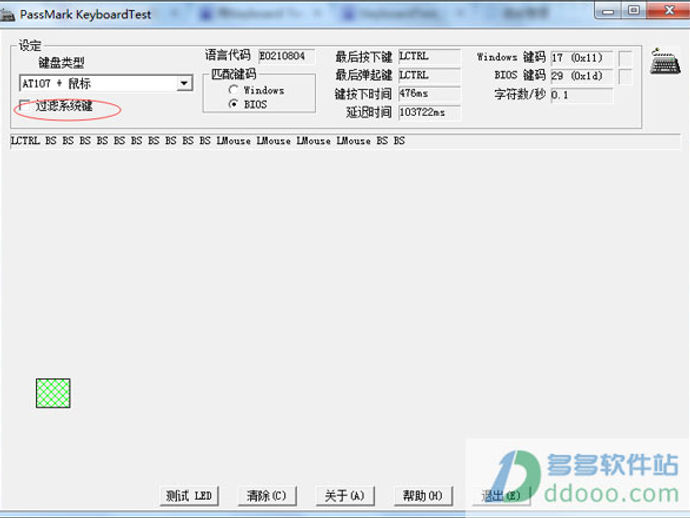Select the Windows radio button under 匹配键码

(x=234, y=90)
